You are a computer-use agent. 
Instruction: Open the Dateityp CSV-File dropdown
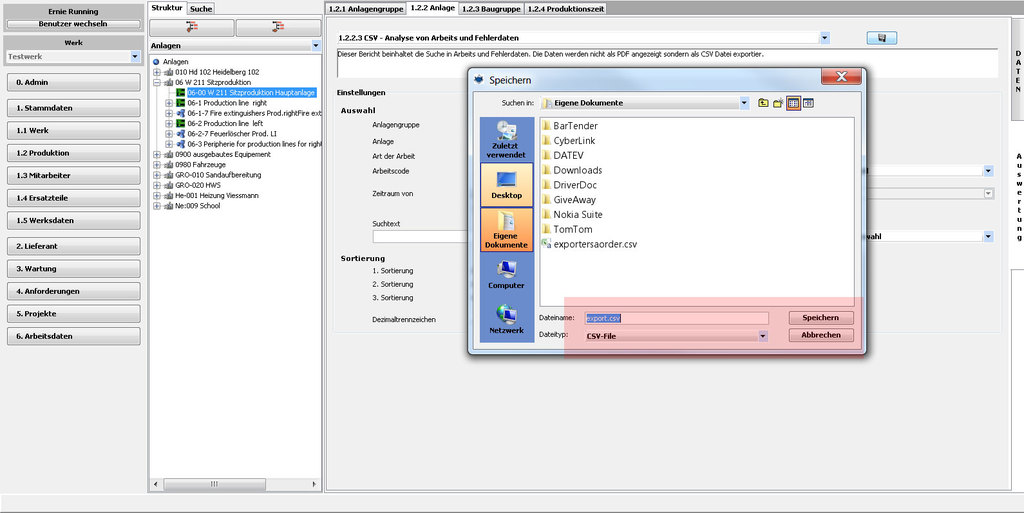pos(763,336)
